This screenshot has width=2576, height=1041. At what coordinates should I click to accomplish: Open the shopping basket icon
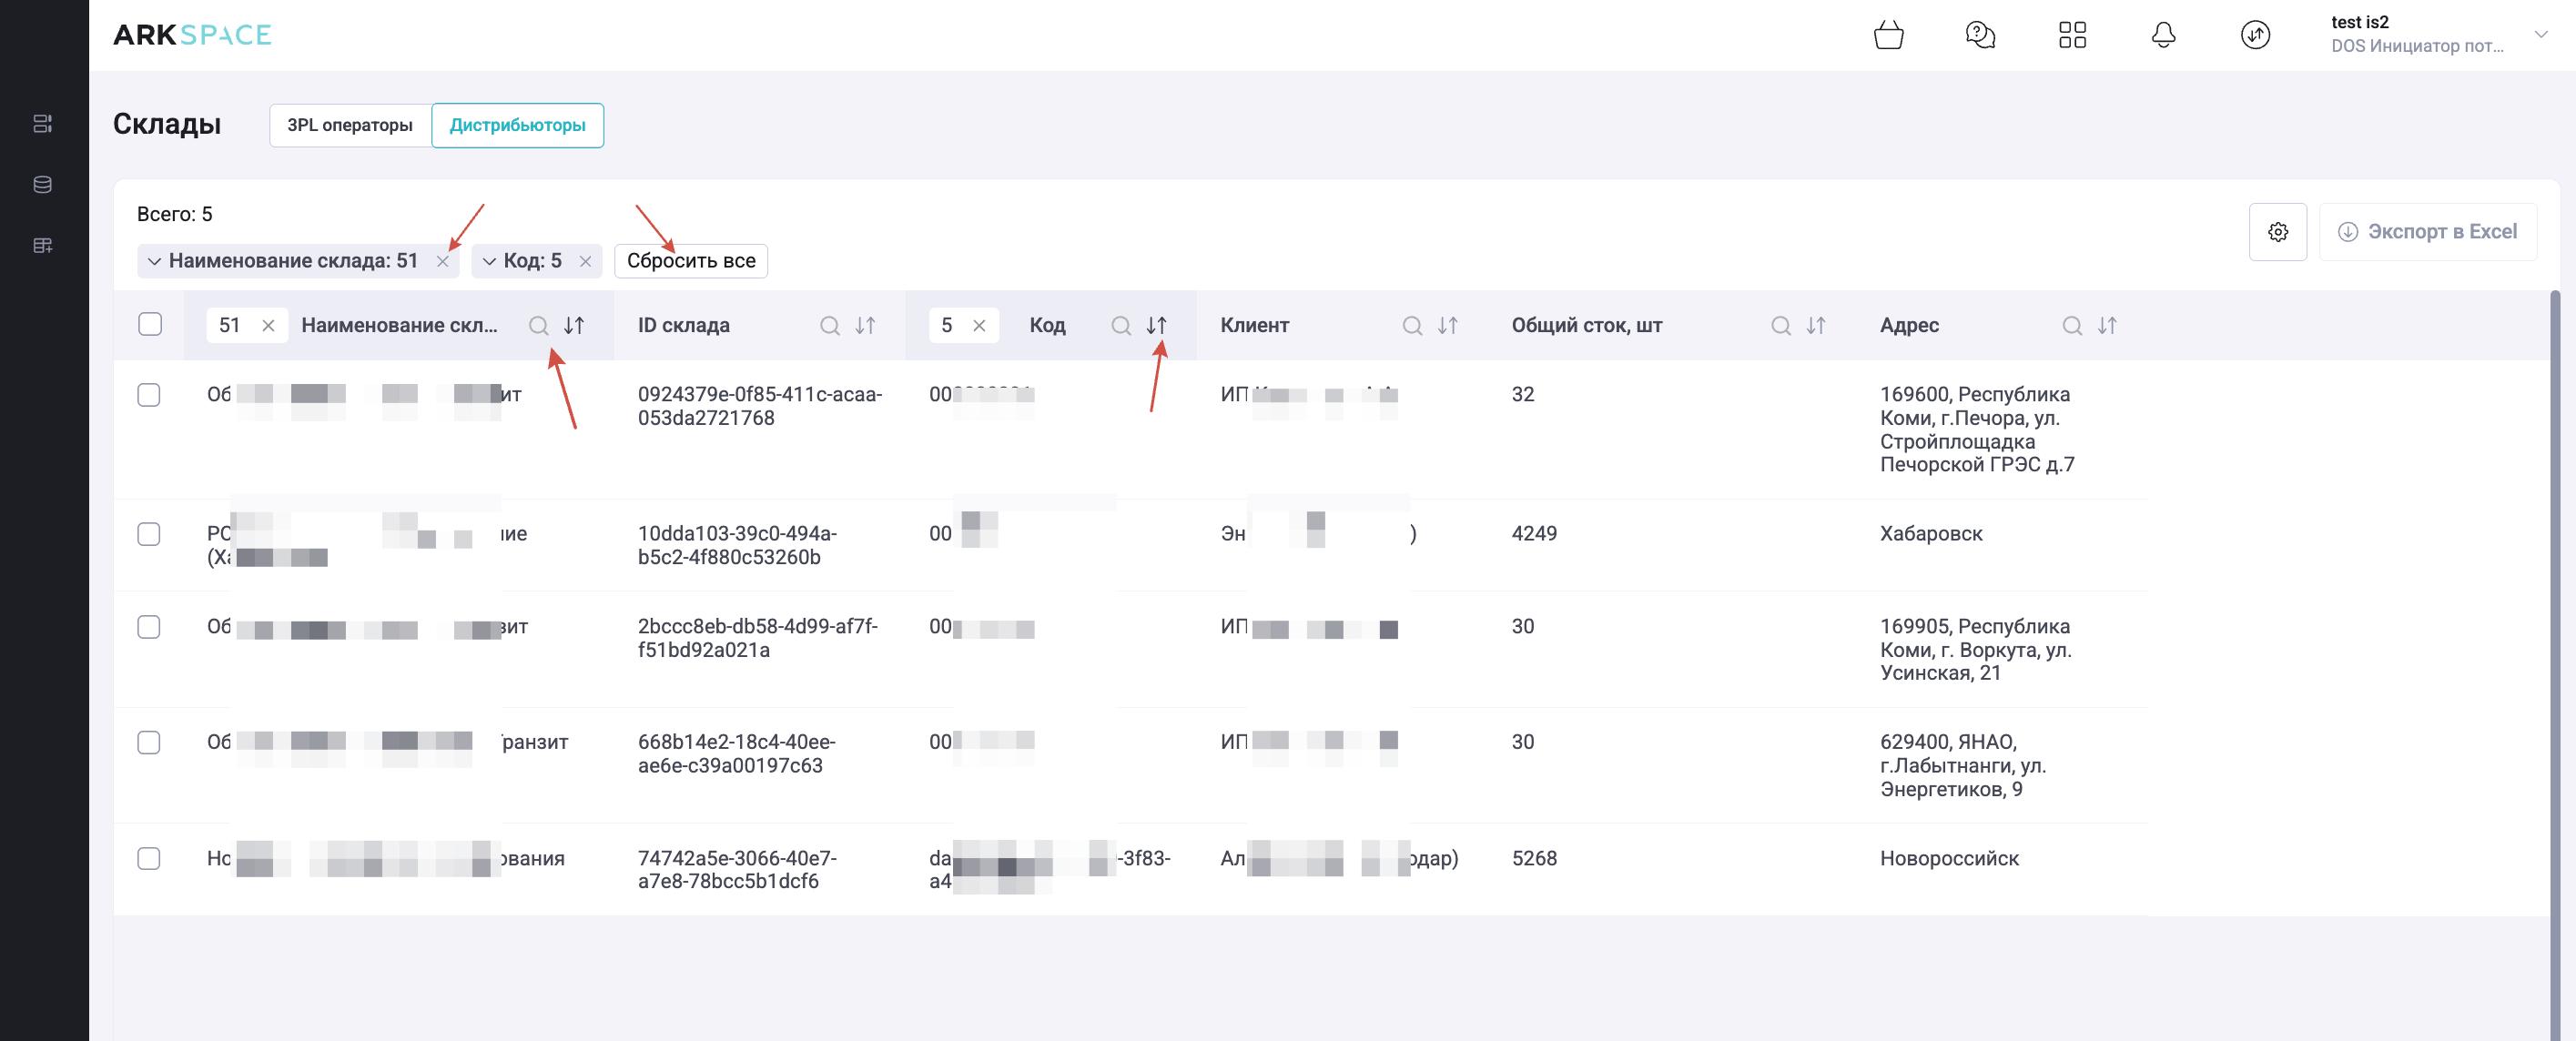[x=1888, y=35]
